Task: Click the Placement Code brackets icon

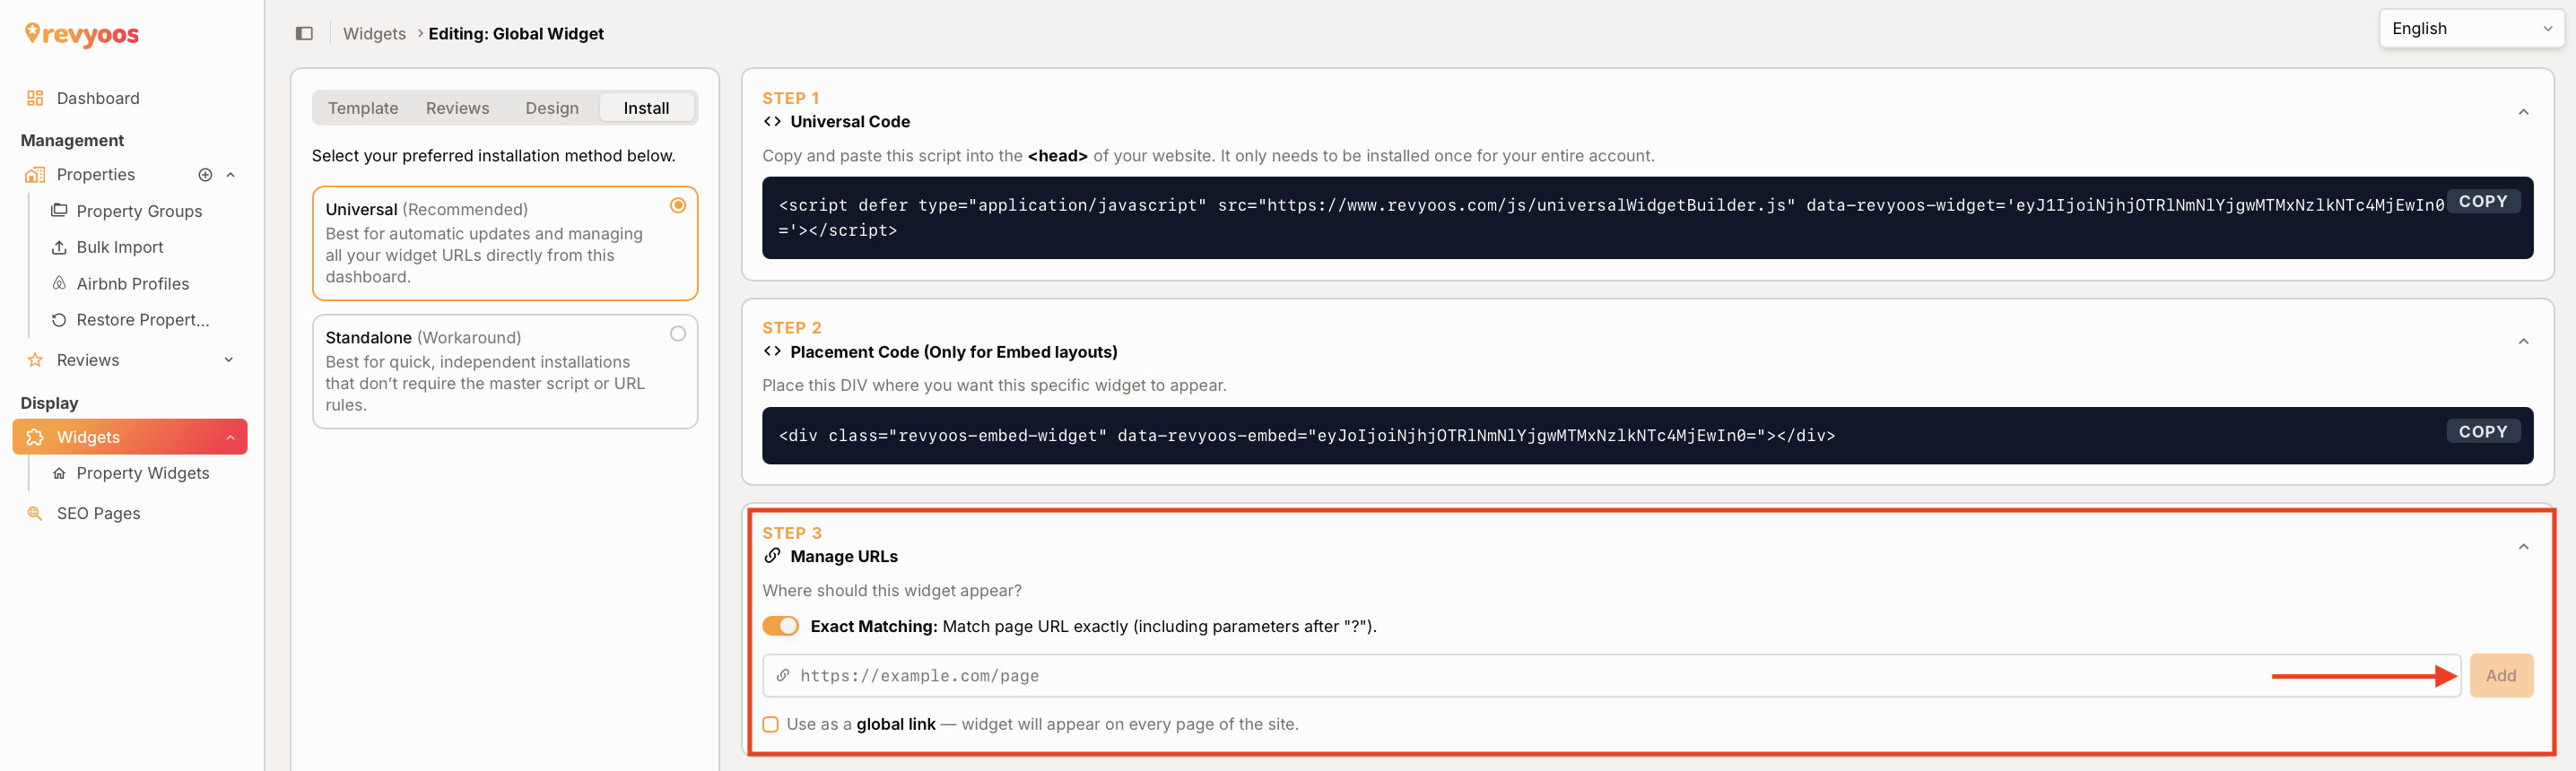Action: coord(772,352)
